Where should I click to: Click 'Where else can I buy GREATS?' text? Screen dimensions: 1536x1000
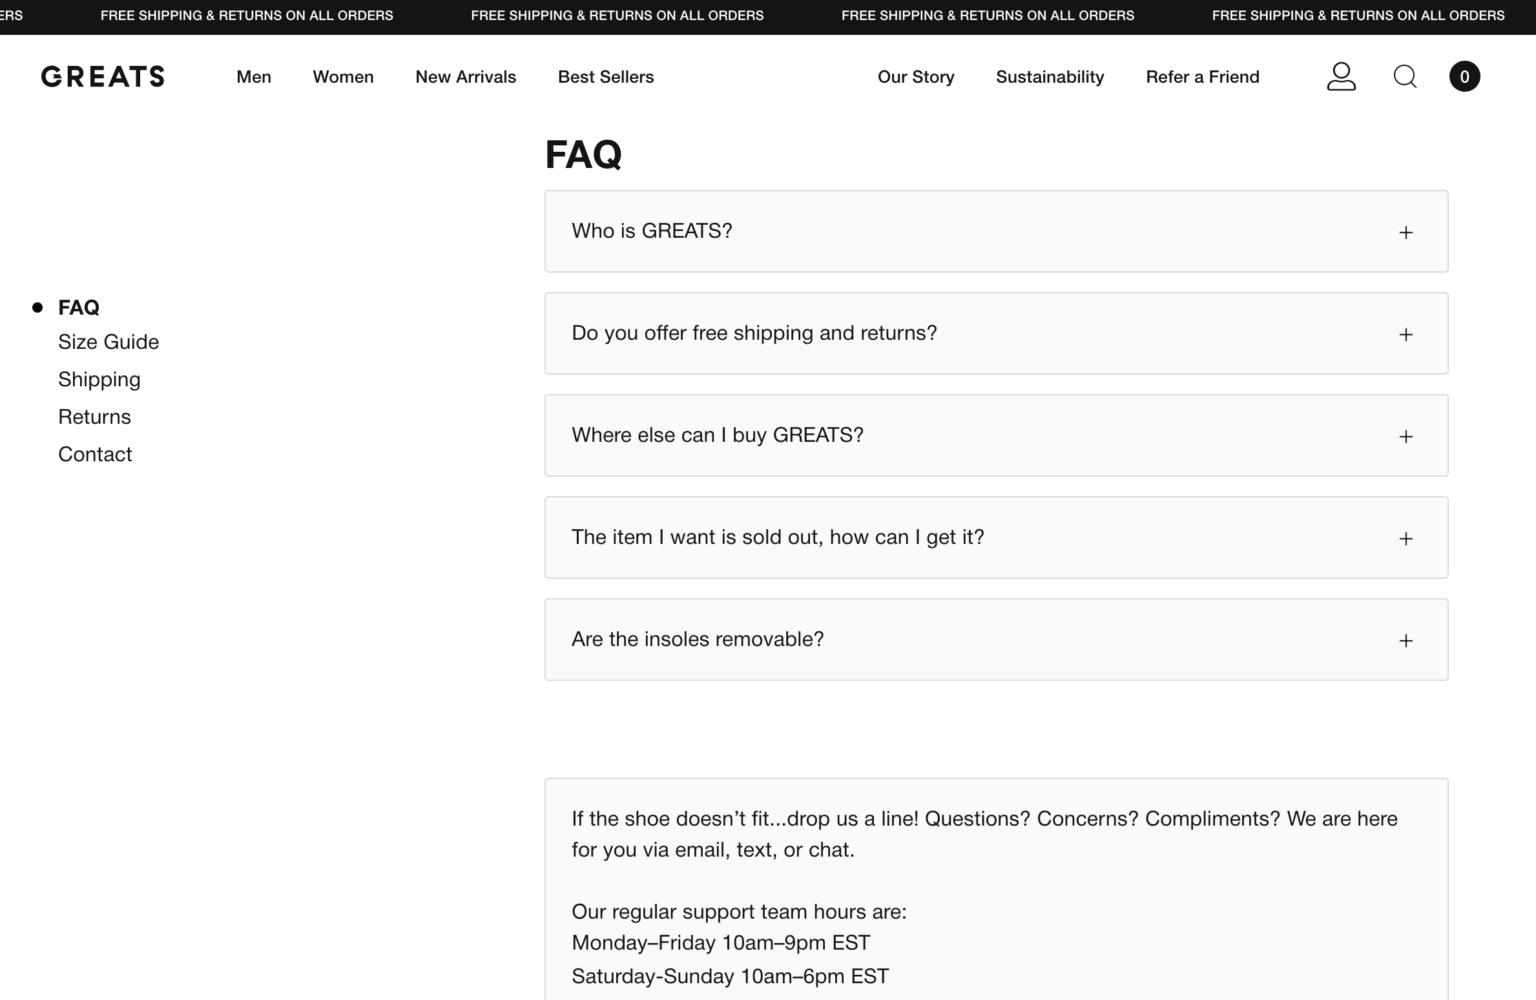pyautogui.click(x=717, y=435)
